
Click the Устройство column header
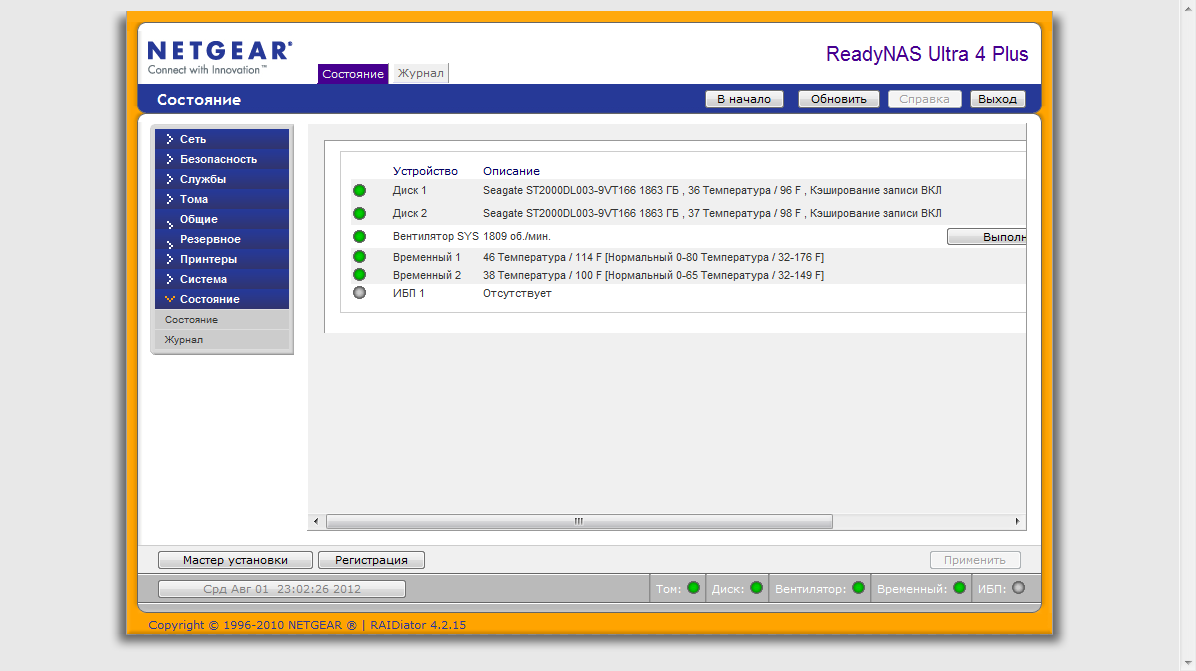tap(425, 171)
